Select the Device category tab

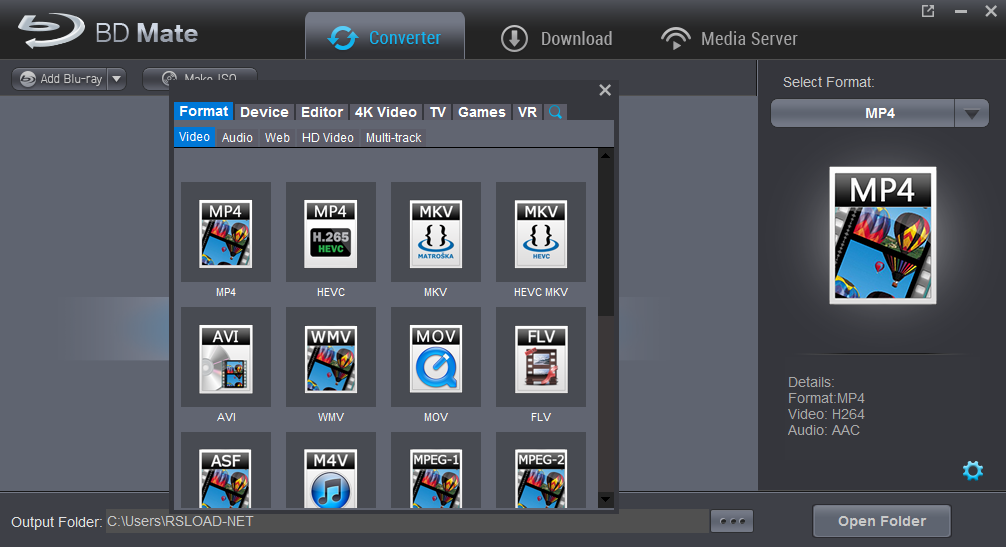264,112
